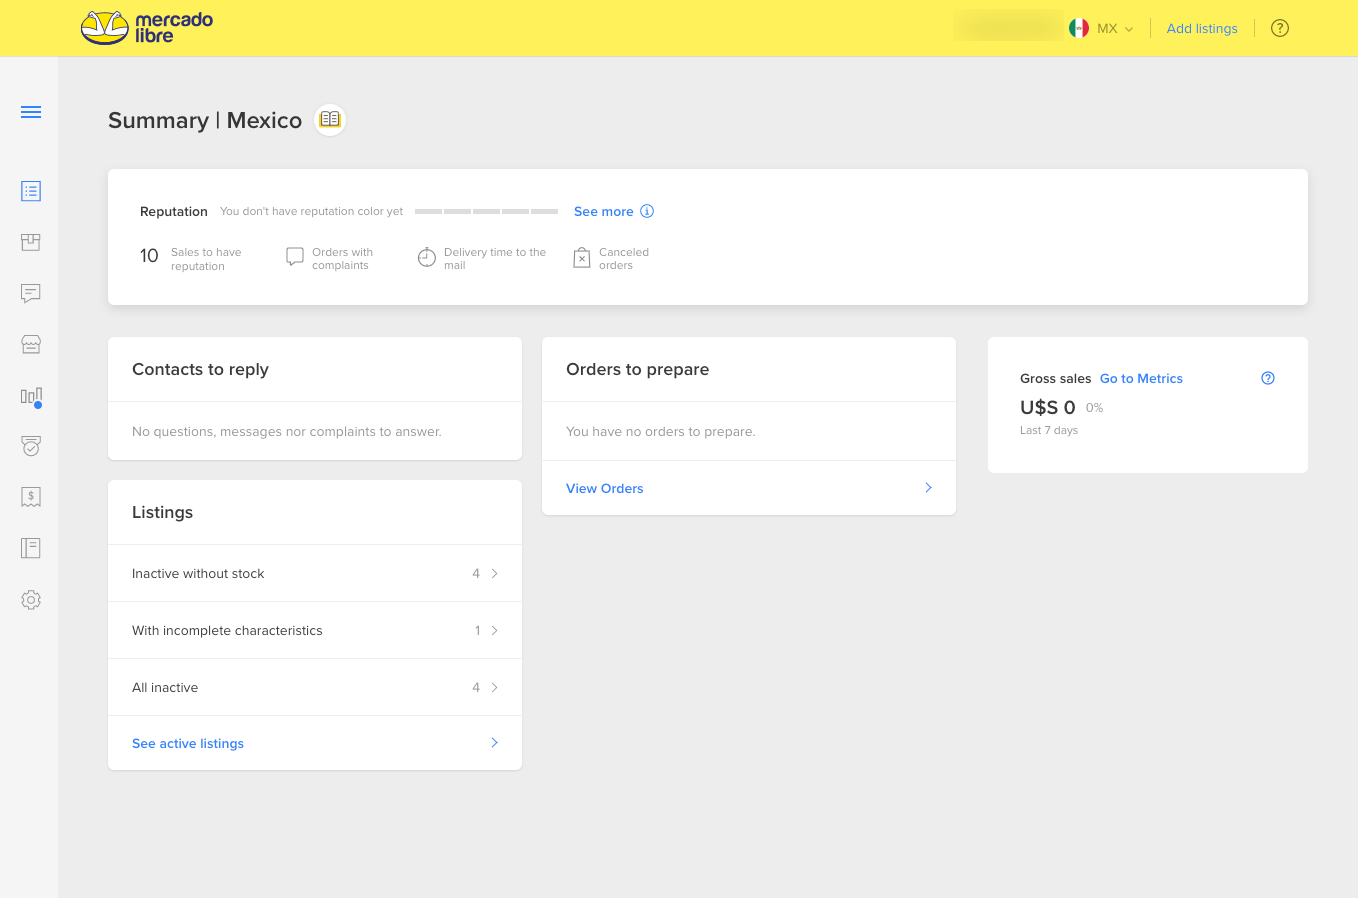Open the notebook icon in sidebar
Screen dimensions: 1358x898
[x=31, y=548]
